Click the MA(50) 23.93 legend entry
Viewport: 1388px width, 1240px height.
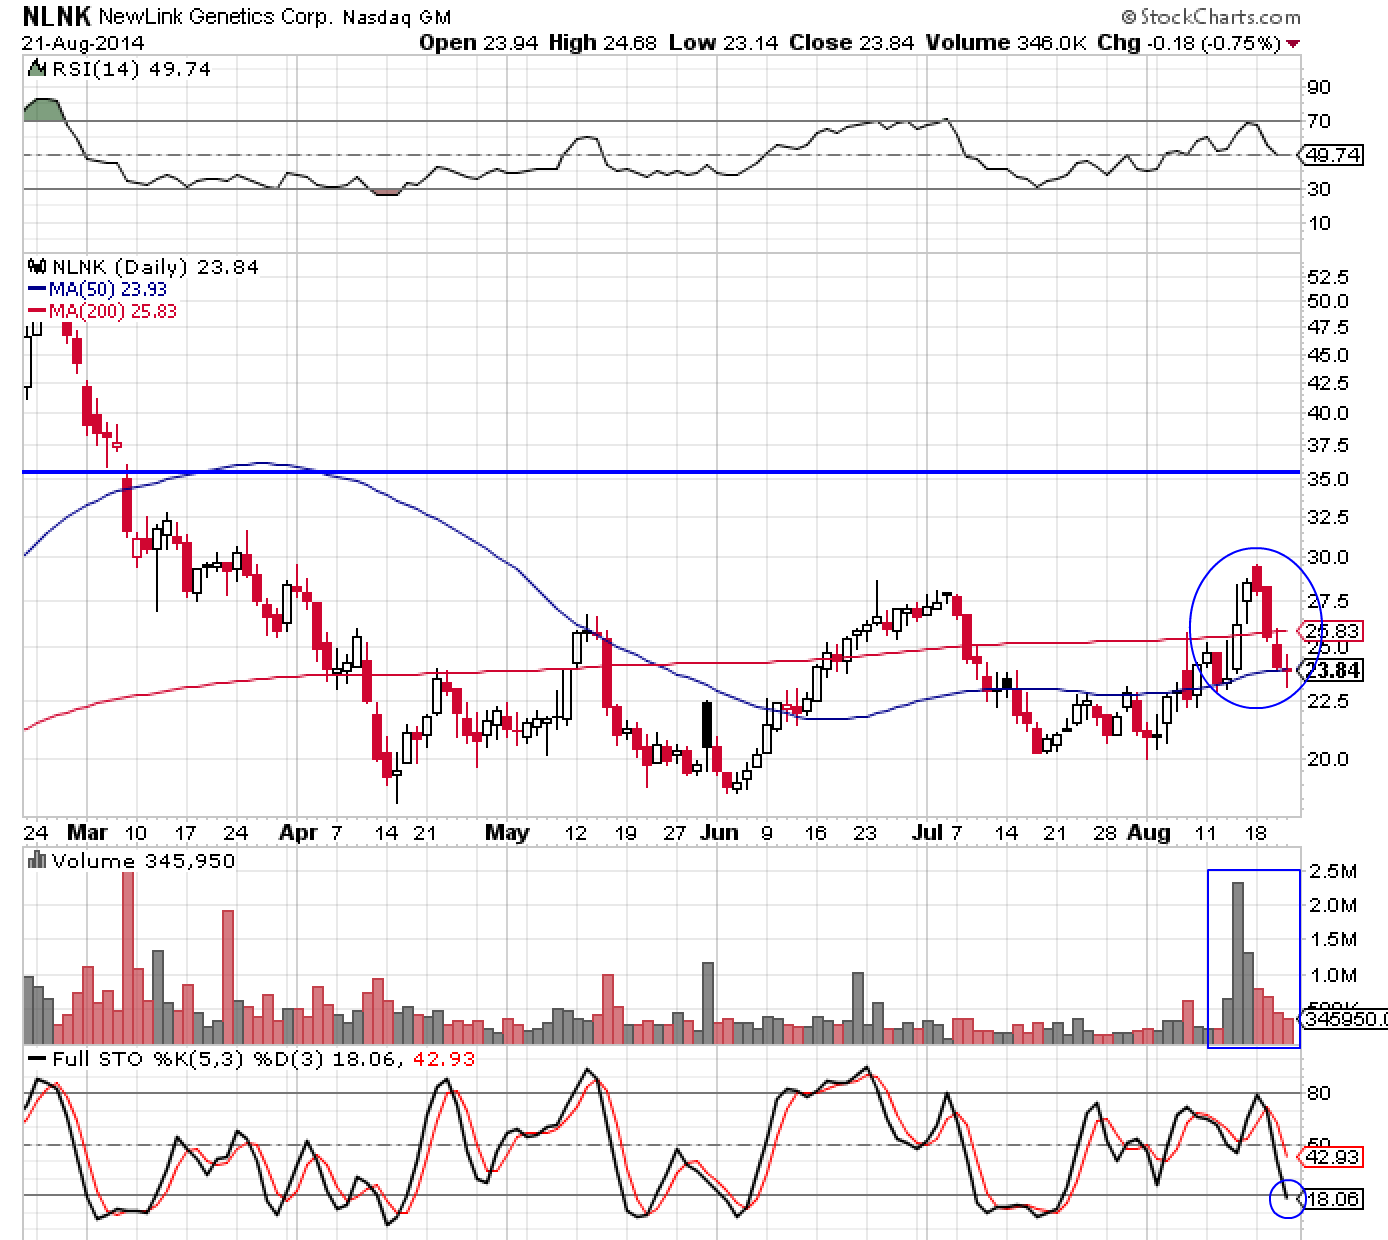[x=96, y=289]
